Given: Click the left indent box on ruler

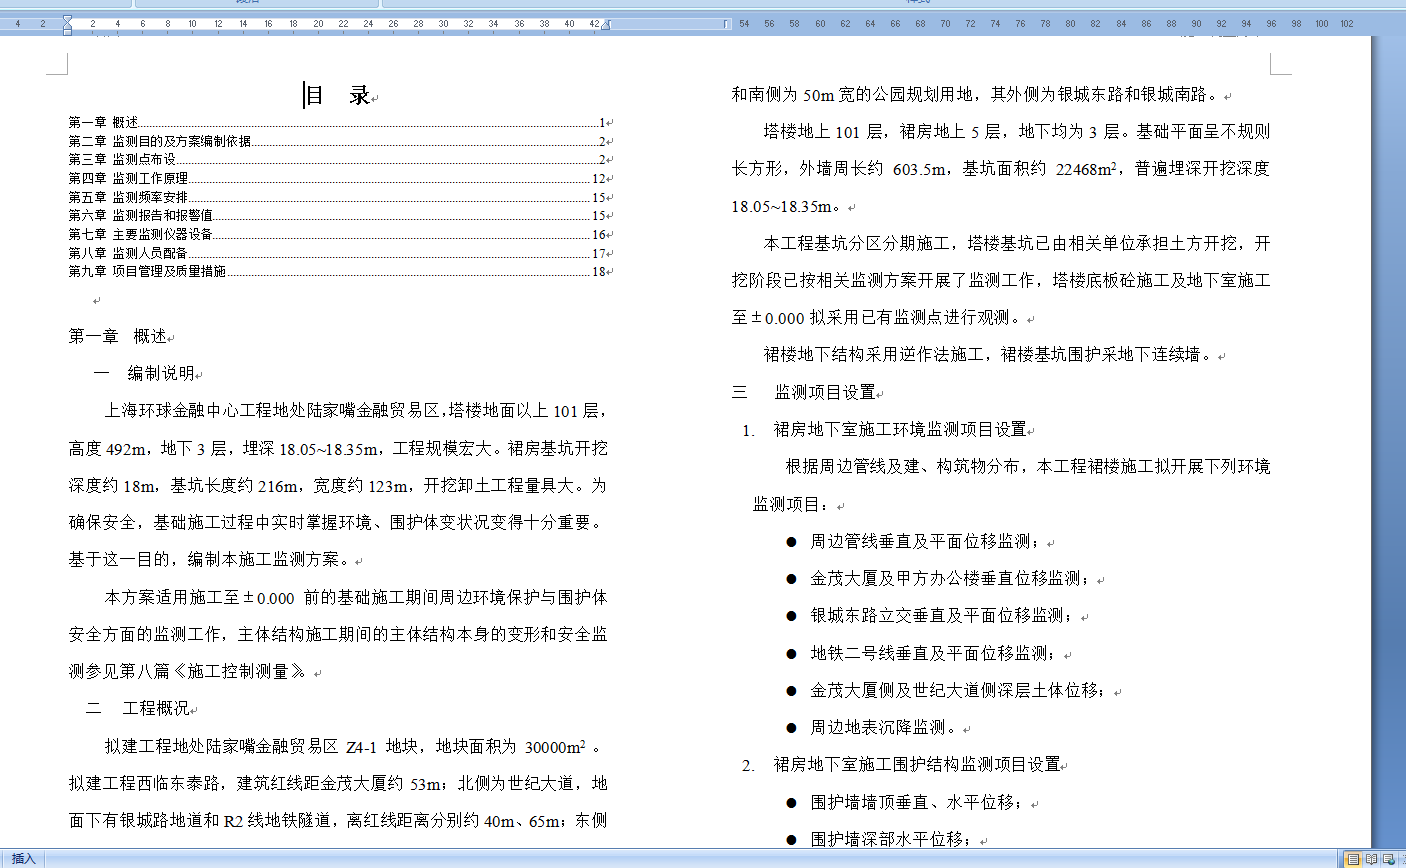Looking at the screenshot, I should (67, 31).
